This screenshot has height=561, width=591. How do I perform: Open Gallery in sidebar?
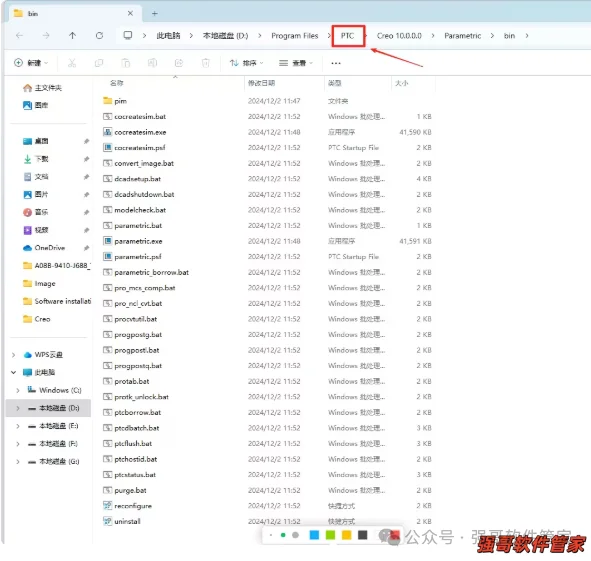pos(35,105)
